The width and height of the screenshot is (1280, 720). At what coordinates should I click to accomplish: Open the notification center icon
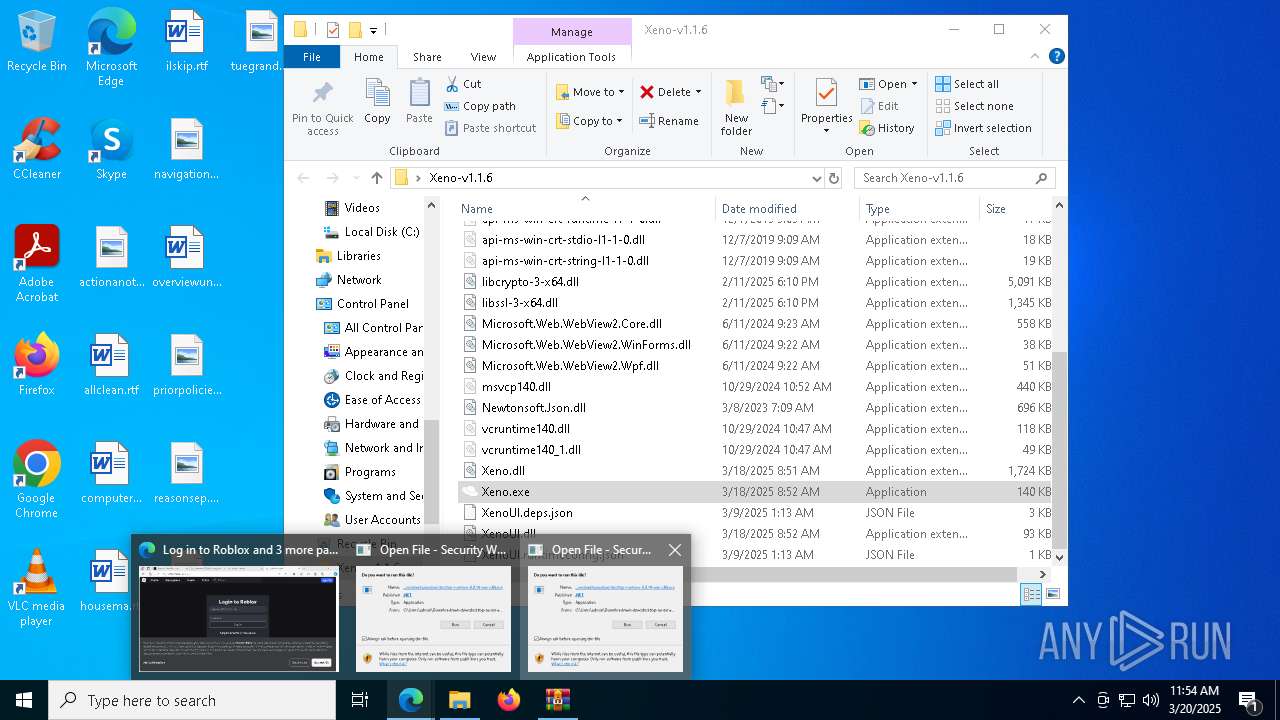point(1249,700)
